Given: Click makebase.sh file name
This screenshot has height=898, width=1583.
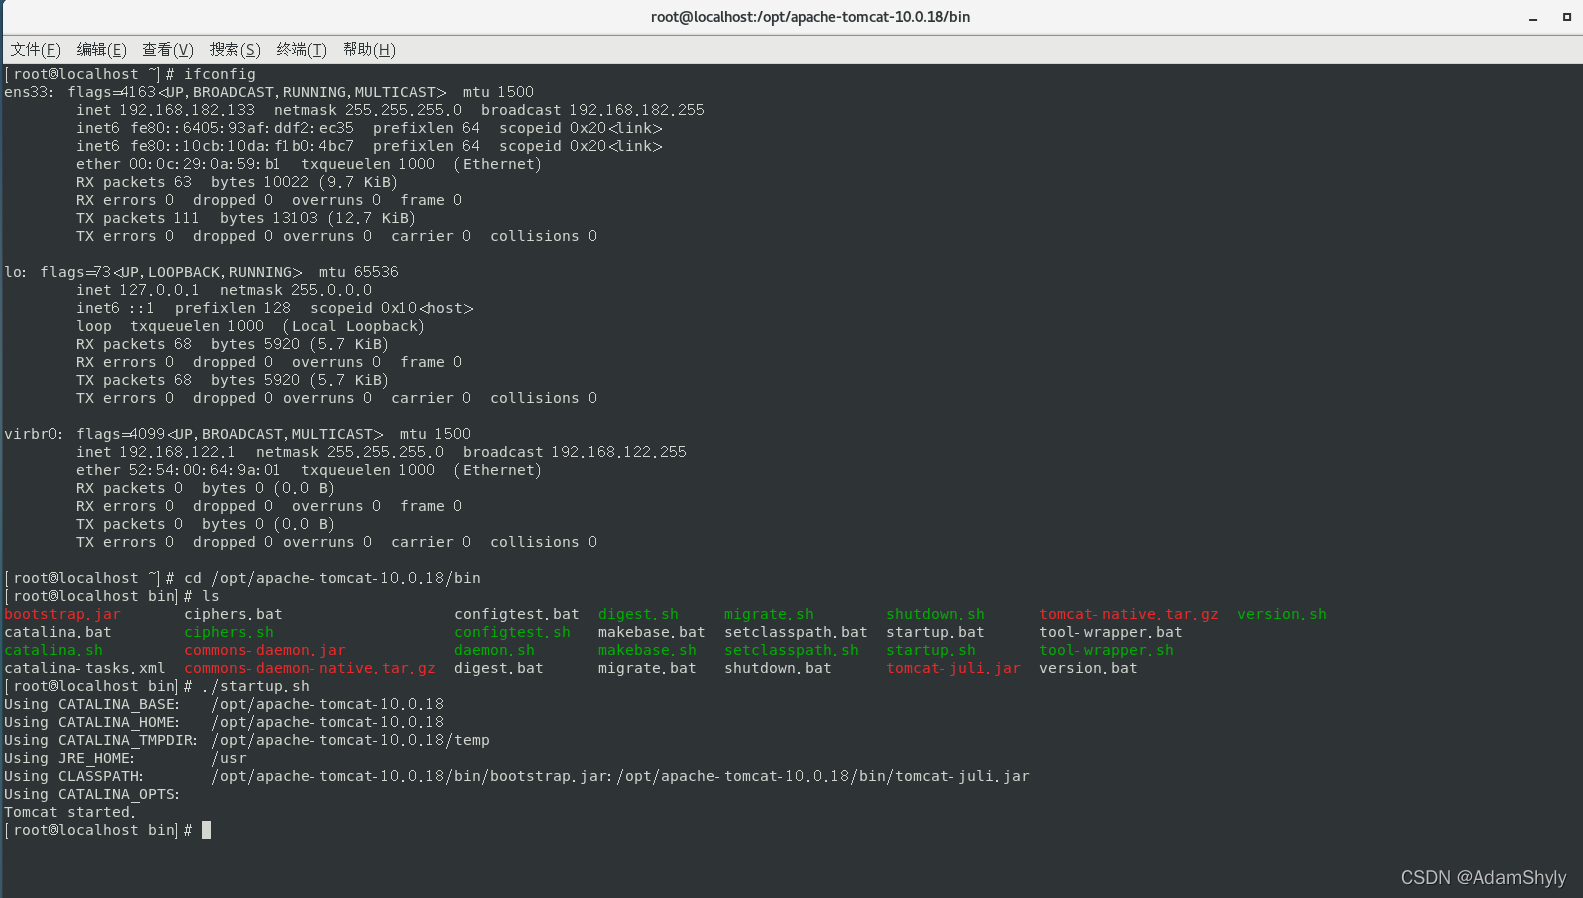Looking at the screenshot, I should [x=647, y=650].
